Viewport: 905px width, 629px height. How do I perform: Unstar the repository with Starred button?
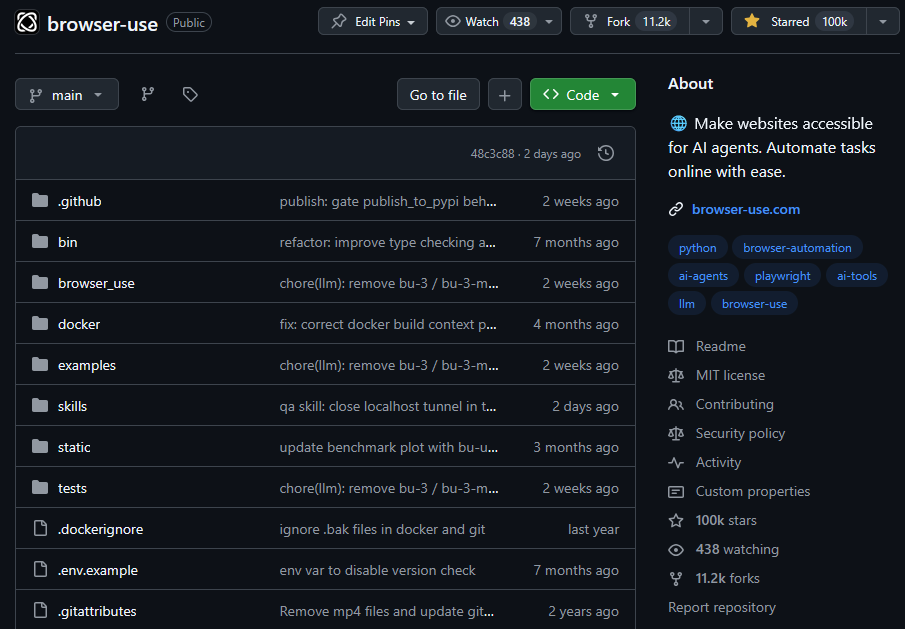[x=799, y=22]
